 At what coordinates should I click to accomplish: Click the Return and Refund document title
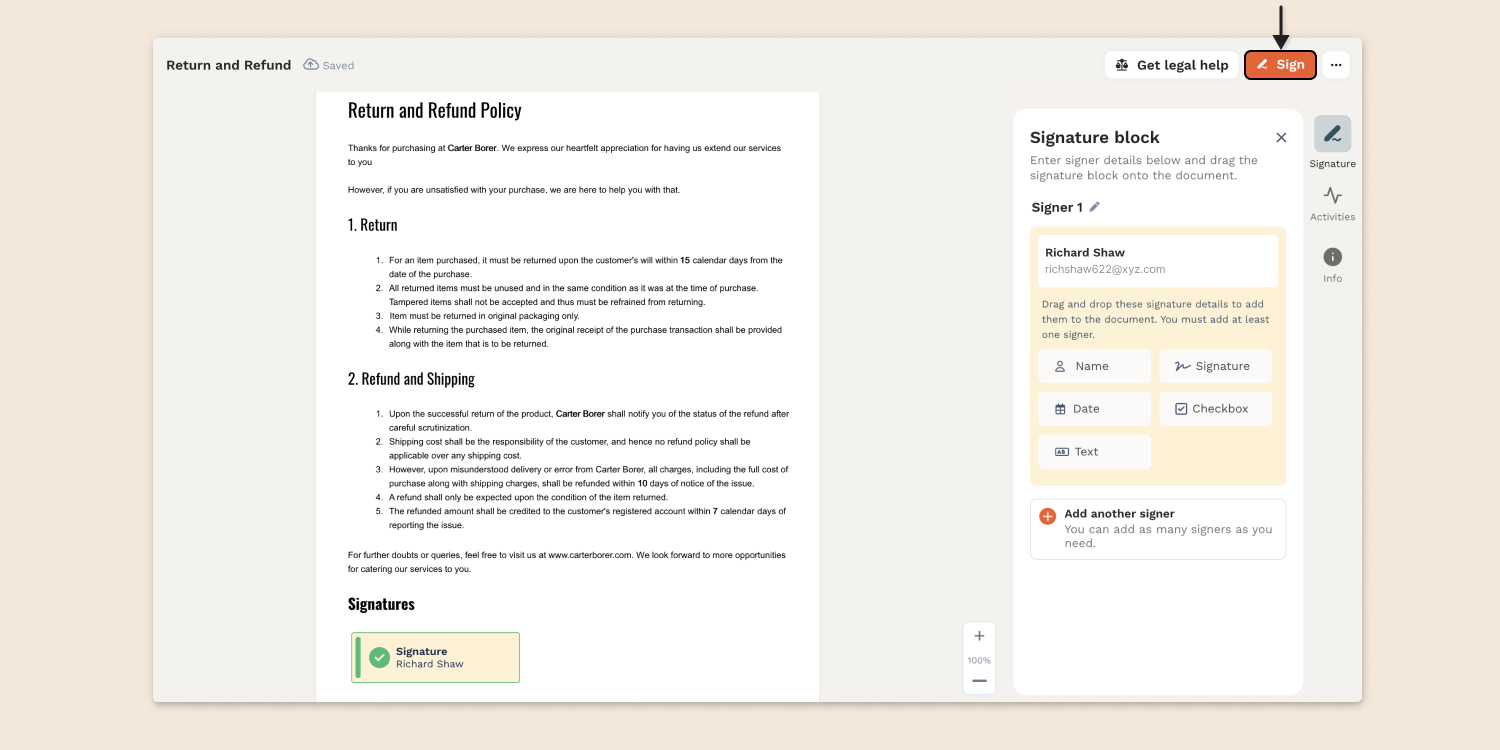228,65
